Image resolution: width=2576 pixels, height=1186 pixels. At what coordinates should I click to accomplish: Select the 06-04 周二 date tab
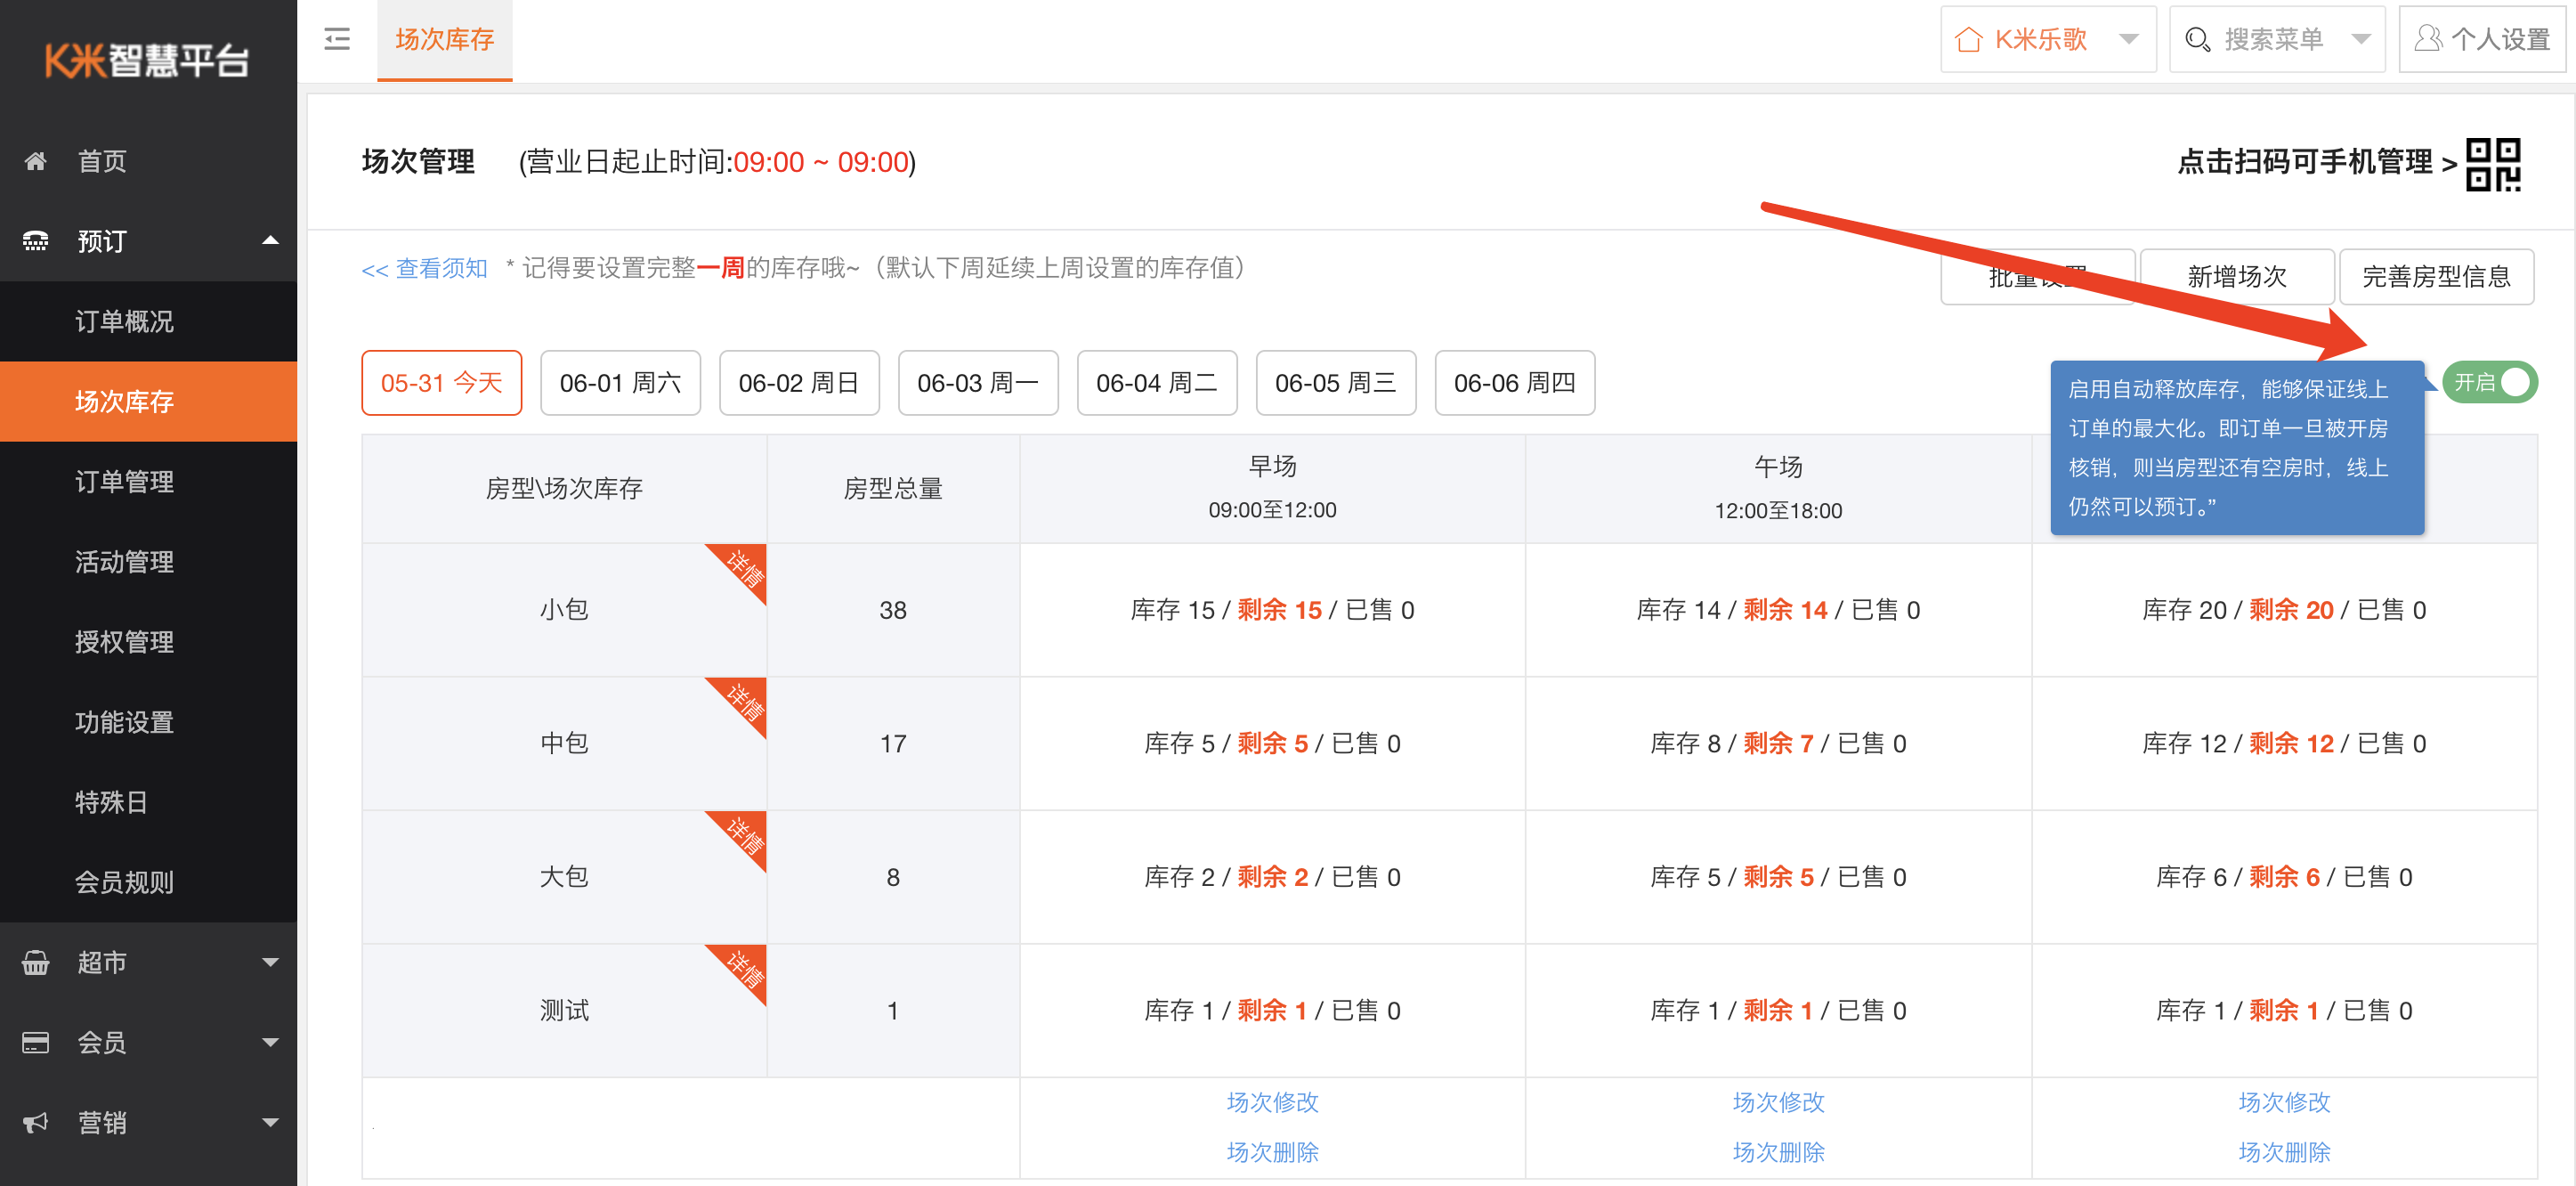[x=1157, y=383]
